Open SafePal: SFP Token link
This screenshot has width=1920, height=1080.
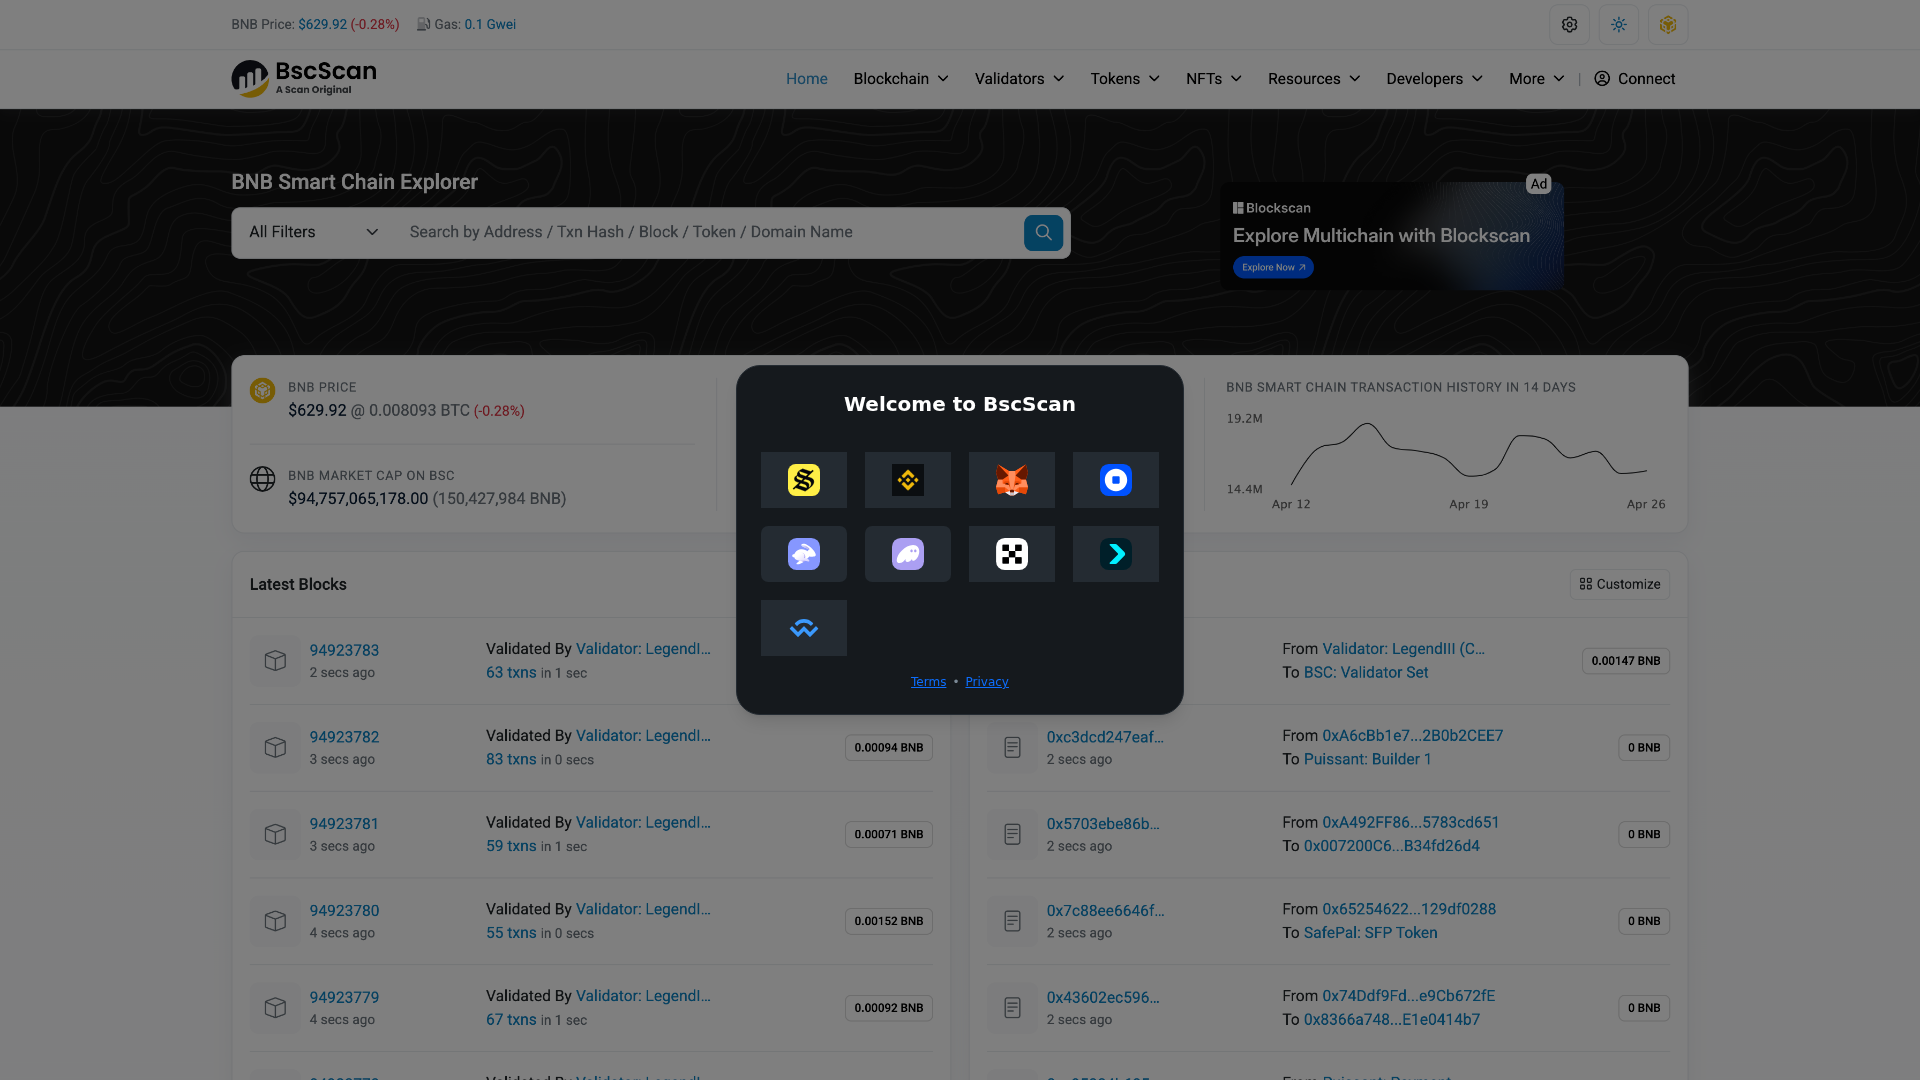(x=1370, y=933)
